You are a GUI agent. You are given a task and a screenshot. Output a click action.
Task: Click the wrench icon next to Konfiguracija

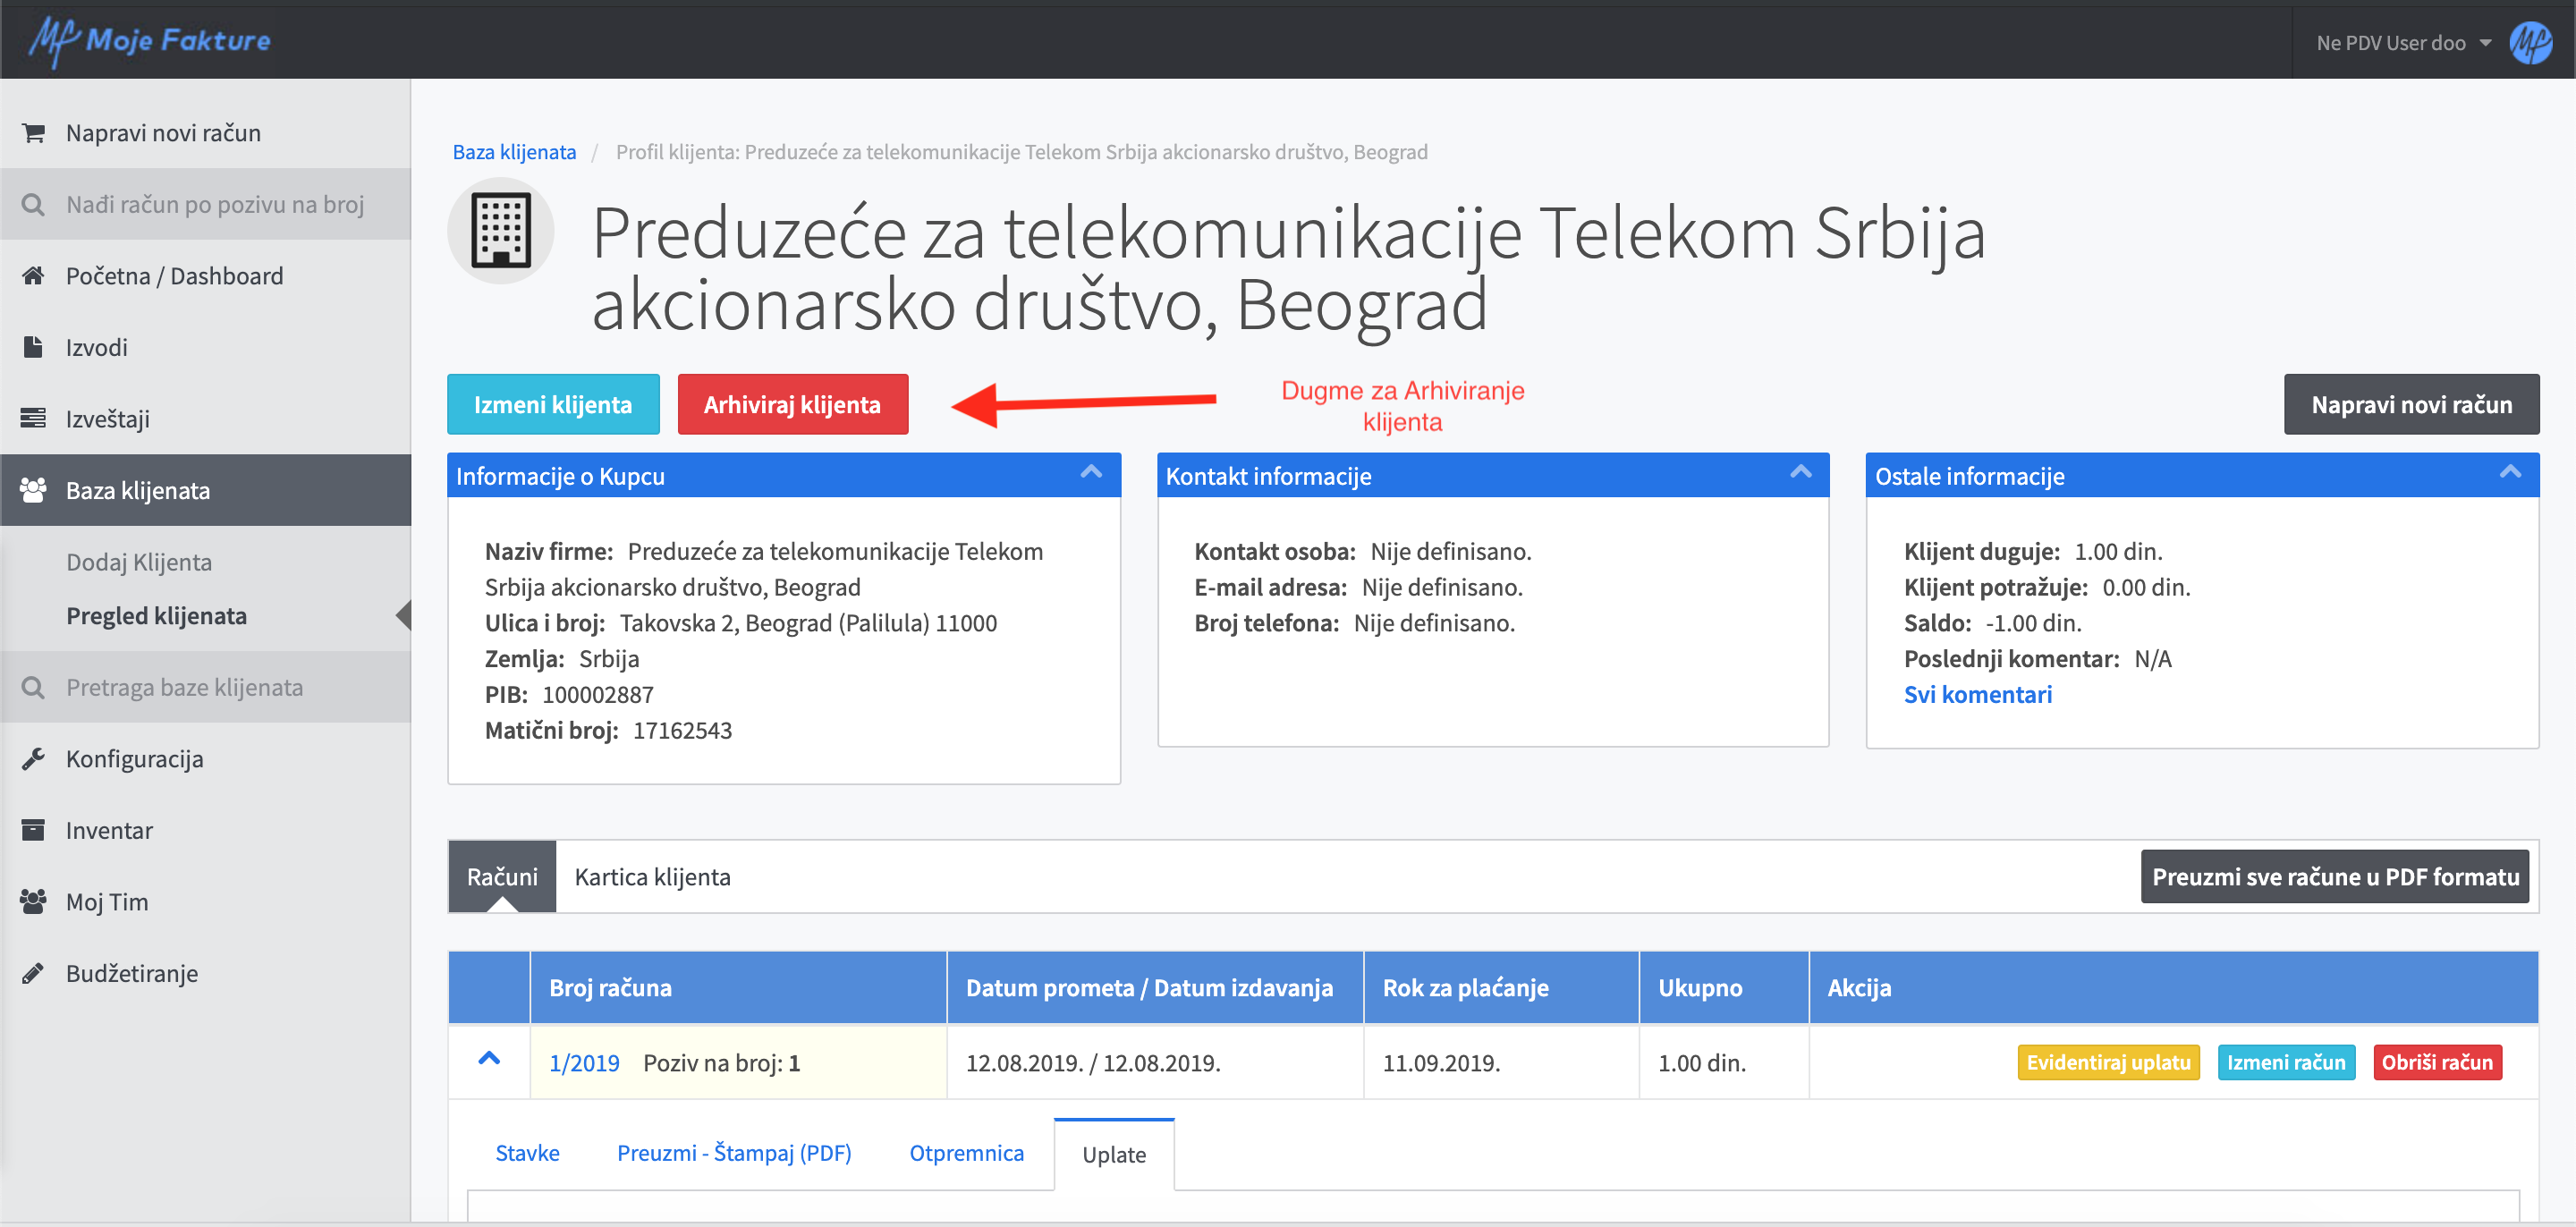(x=33, y=758)
